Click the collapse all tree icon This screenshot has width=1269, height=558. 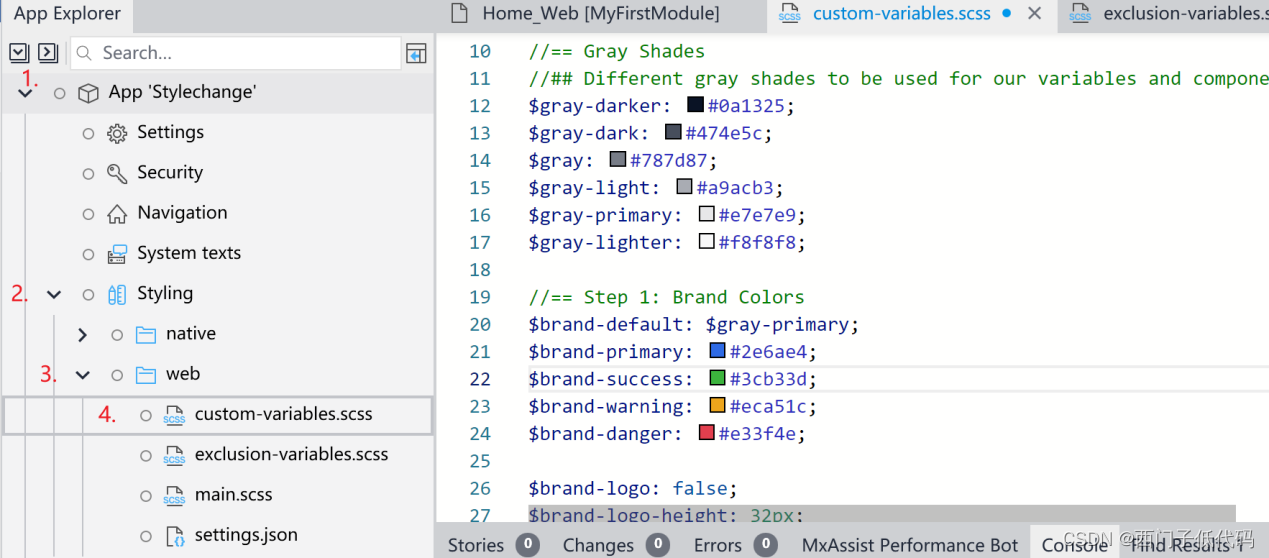(47, 53)
